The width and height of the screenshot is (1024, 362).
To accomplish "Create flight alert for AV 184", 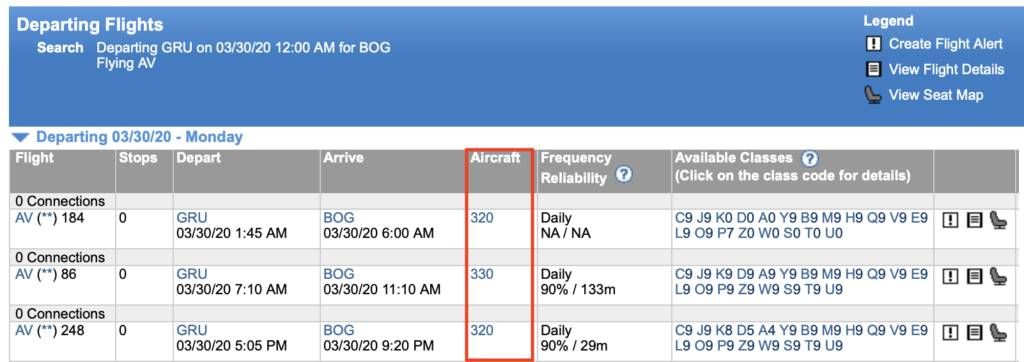I will pyautogui.click(x=951, y=220).
